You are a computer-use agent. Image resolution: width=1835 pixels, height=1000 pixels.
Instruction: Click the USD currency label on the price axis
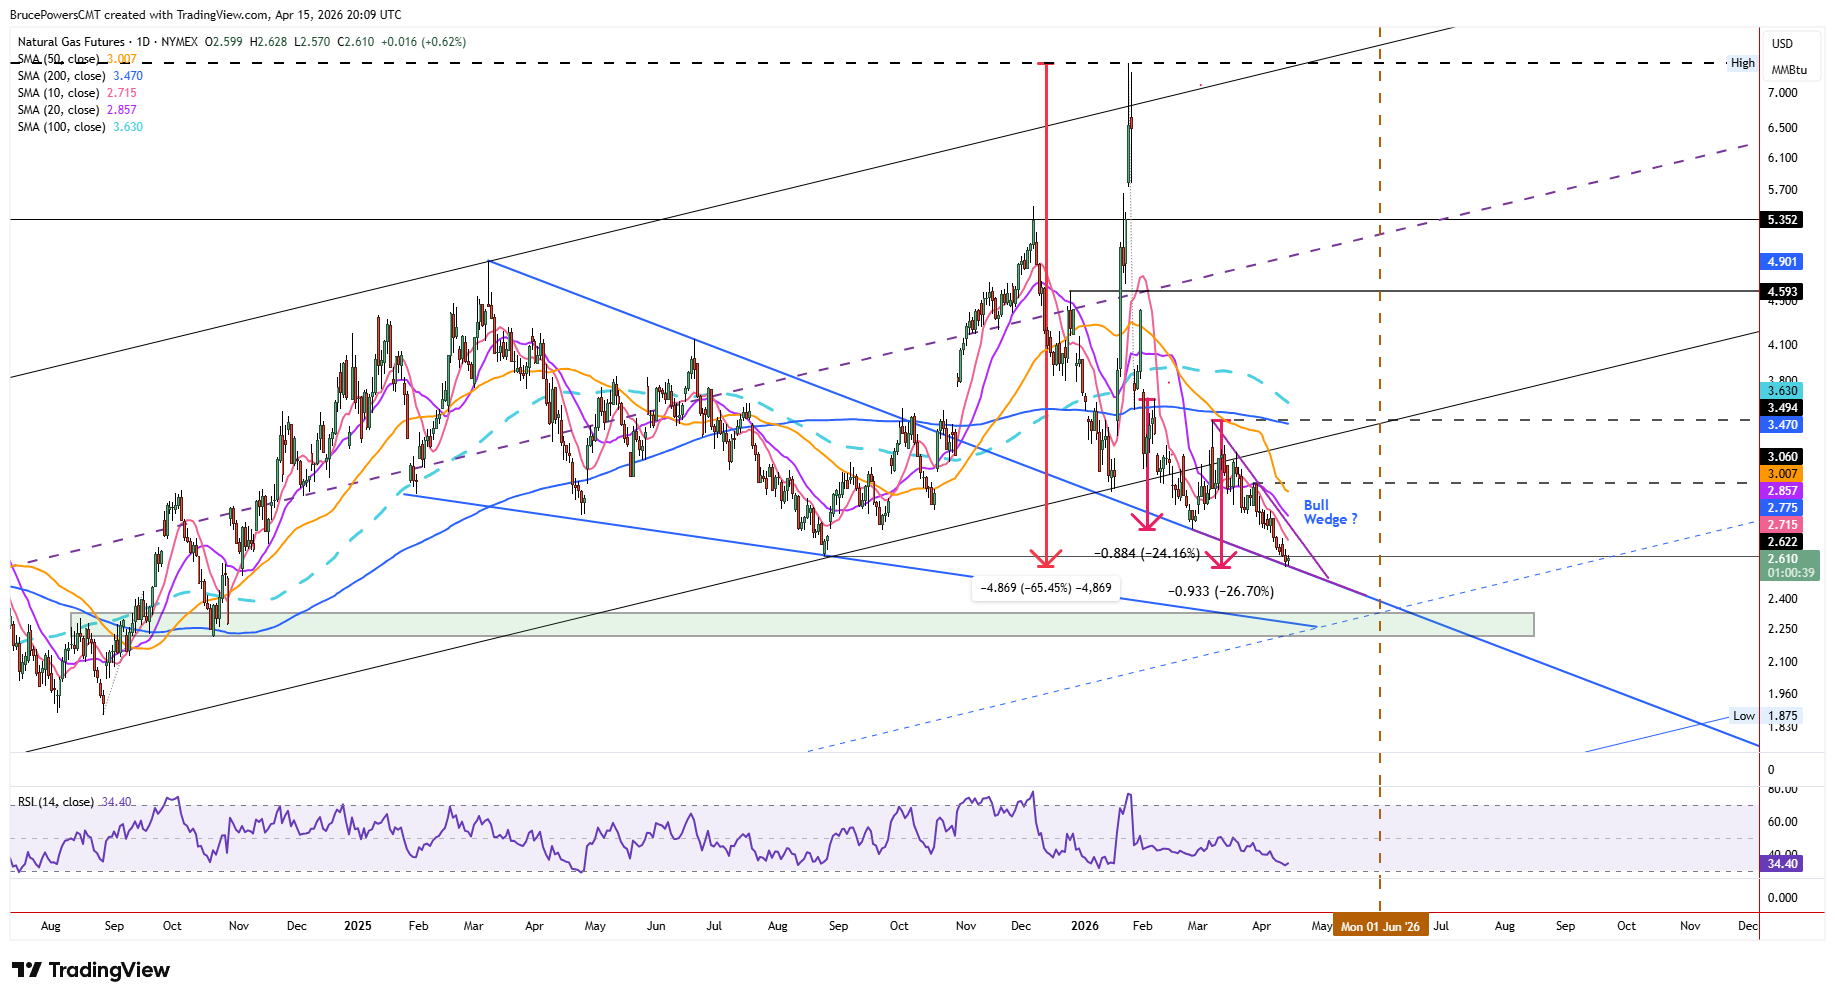1782,44
